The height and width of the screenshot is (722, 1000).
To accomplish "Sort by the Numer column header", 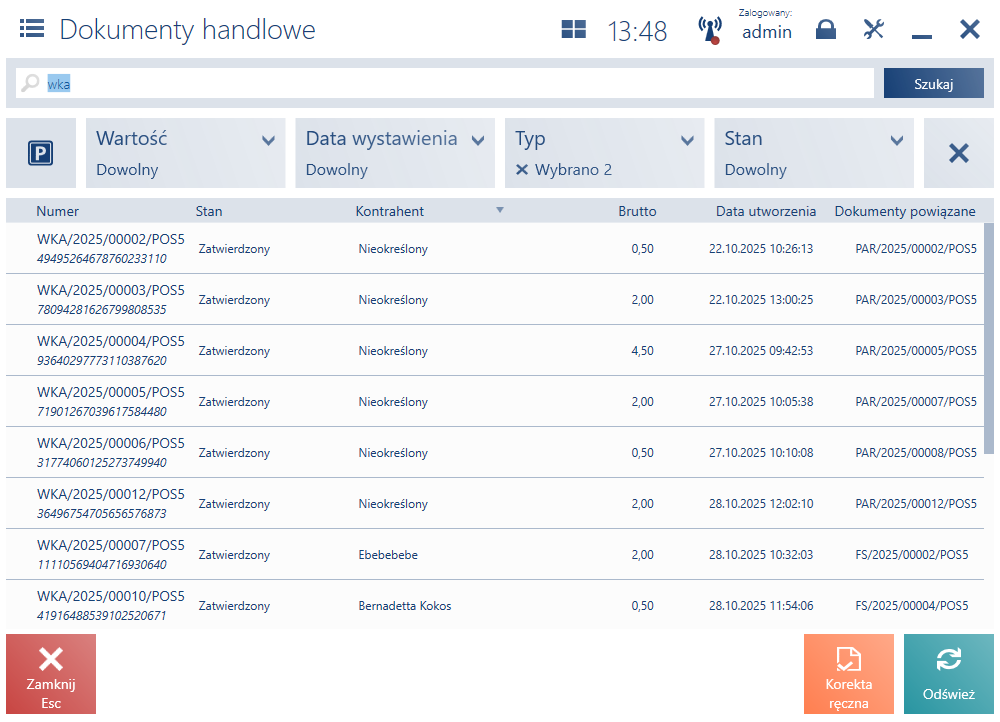I will (57, 211).
